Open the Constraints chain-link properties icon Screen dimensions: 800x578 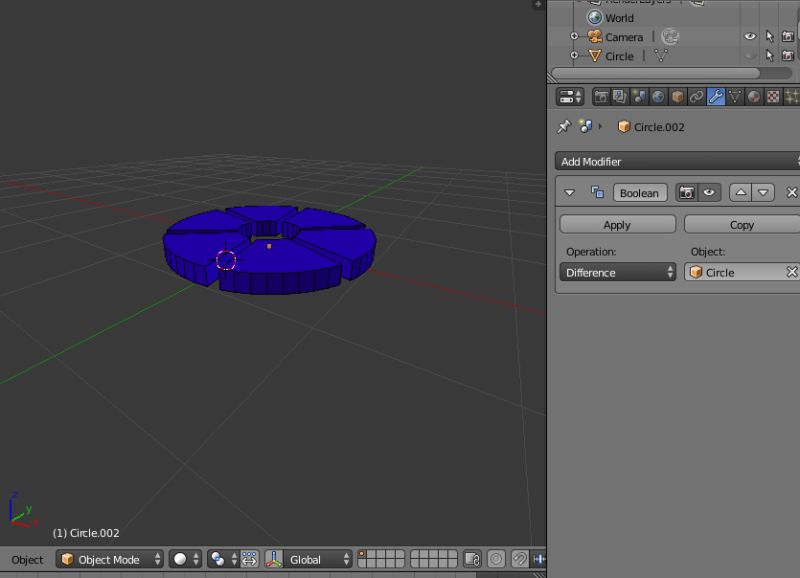point(696,96)
